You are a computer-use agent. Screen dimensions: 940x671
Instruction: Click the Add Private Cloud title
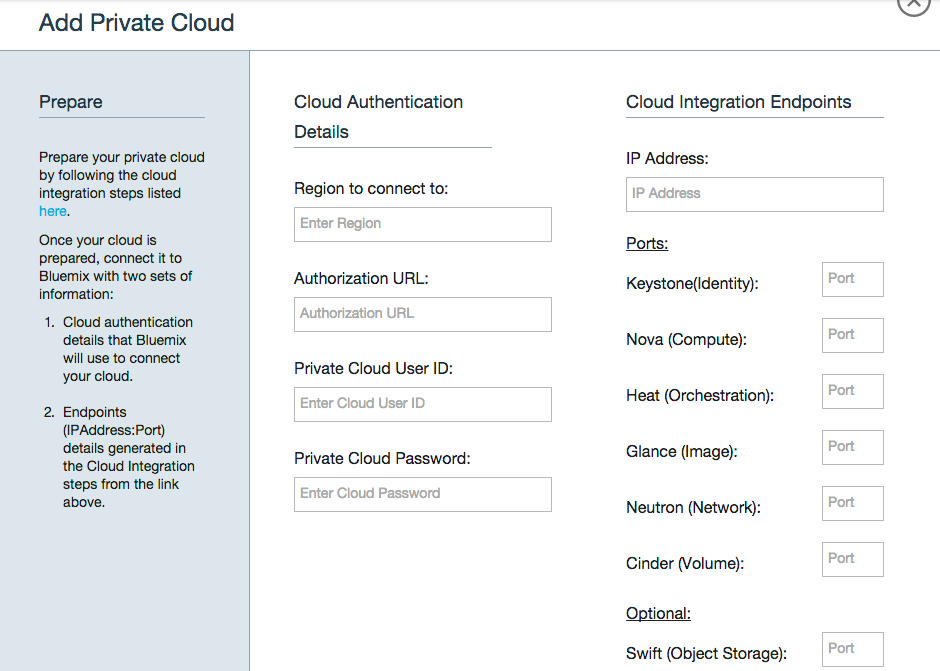137,23
